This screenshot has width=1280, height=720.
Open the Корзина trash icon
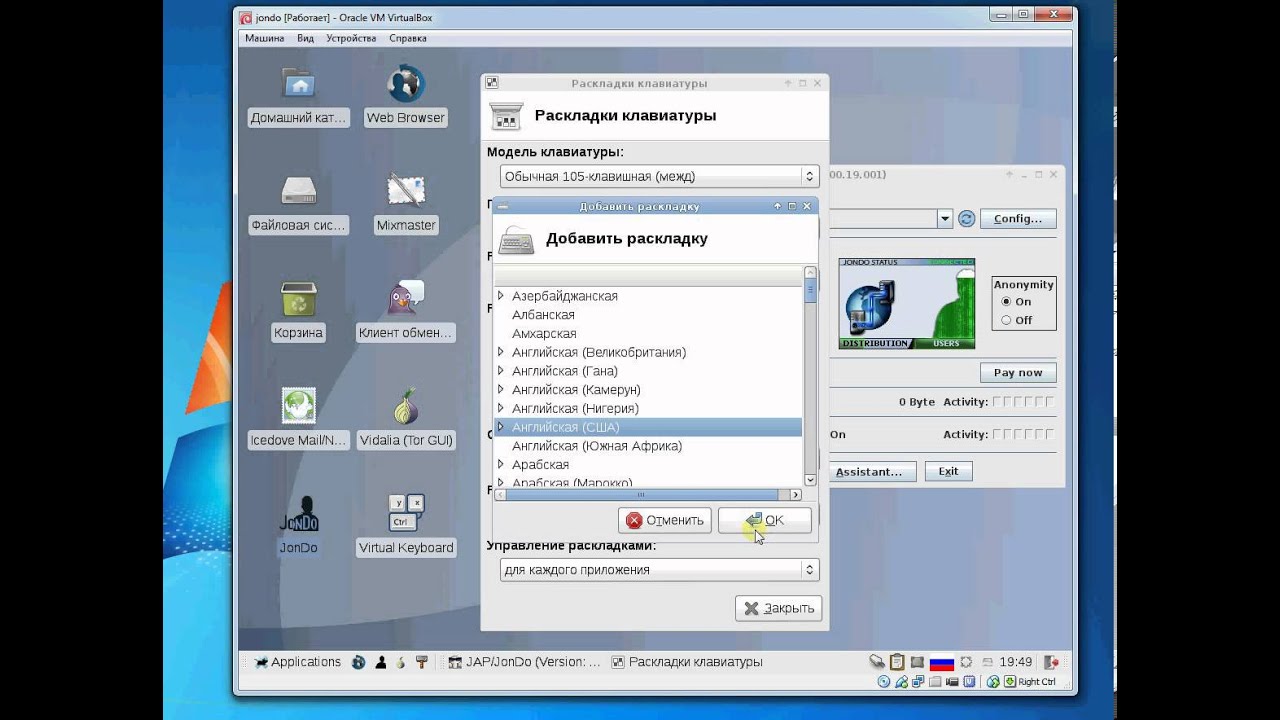tap(298, 311)
